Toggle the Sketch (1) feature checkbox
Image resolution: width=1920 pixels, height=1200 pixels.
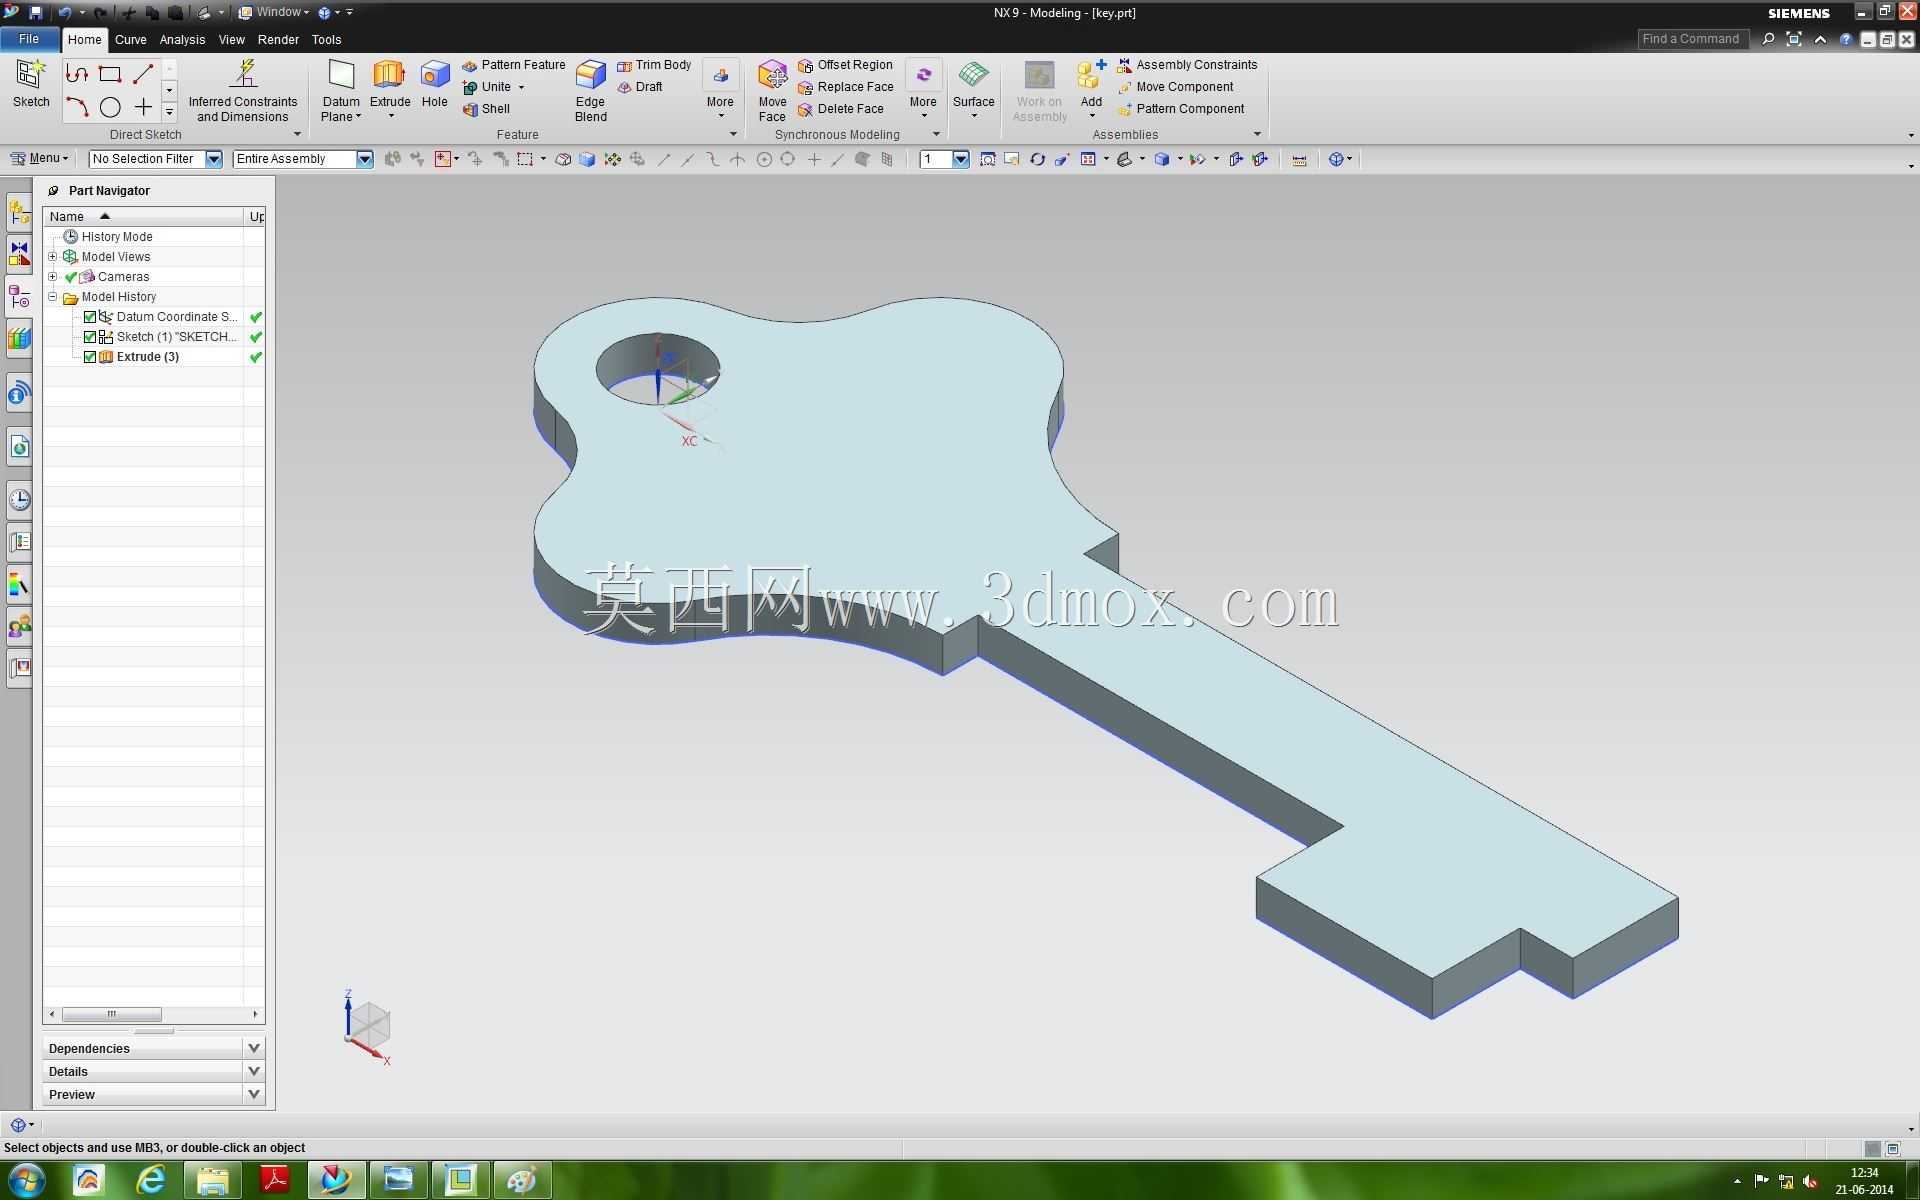click(90, 337)
